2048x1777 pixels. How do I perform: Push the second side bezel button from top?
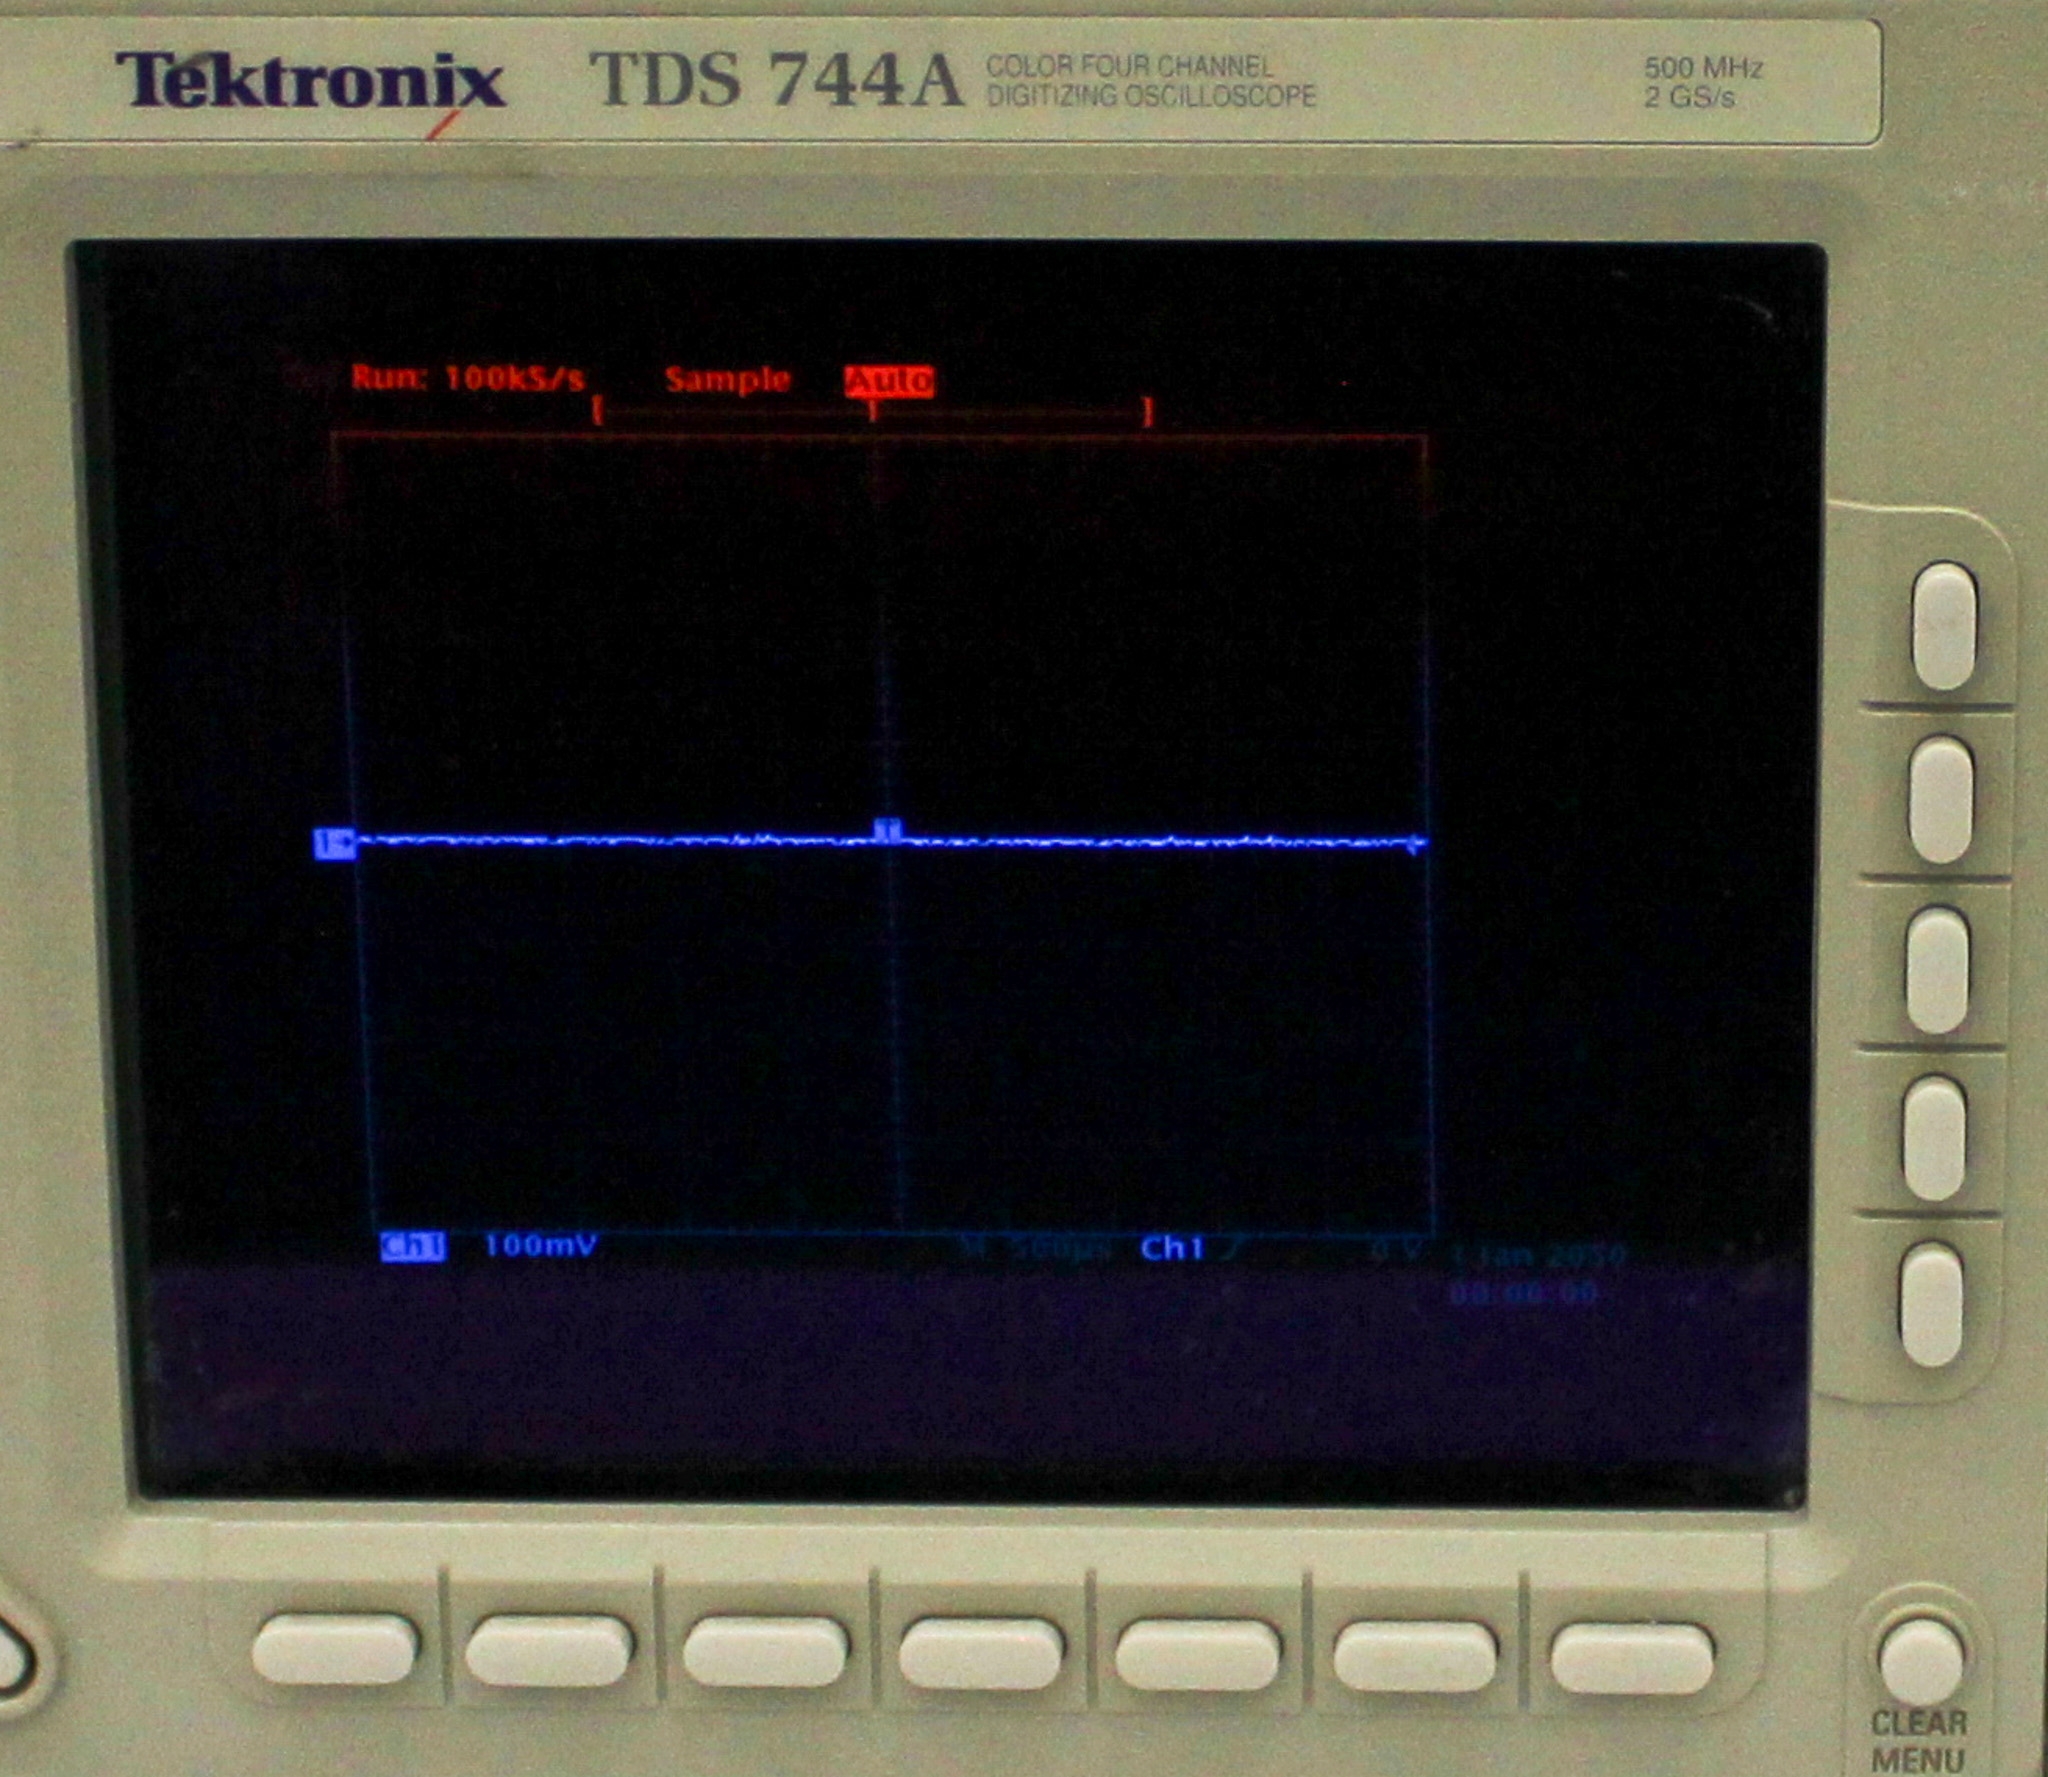[1941, 799]
